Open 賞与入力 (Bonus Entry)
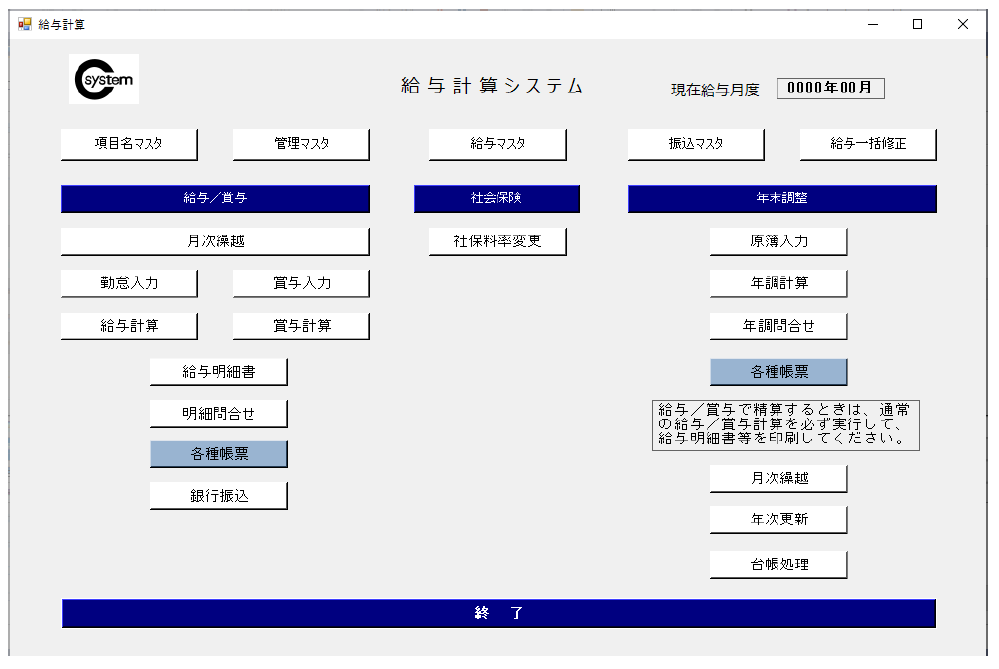The width and height of the screenshot is (999, 669). click(299, 283)
